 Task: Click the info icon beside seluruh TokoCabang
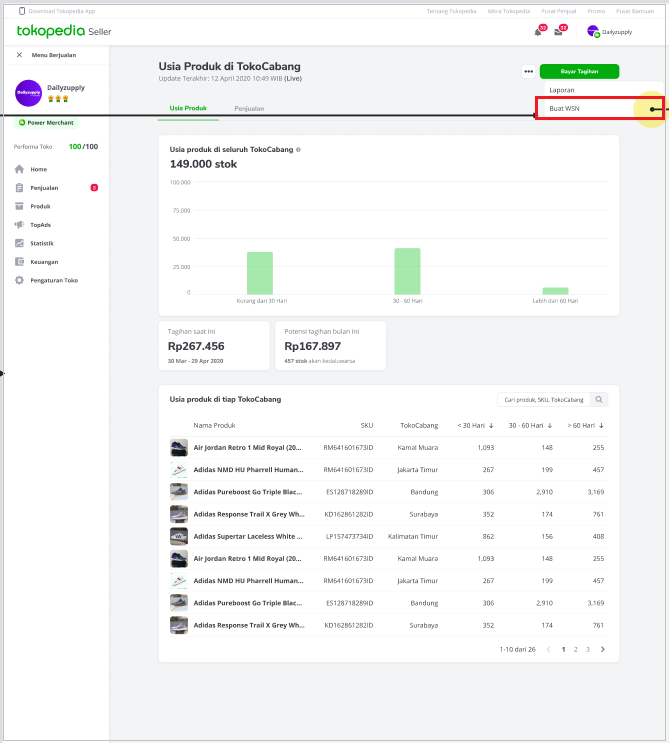(x=298, y=150)
